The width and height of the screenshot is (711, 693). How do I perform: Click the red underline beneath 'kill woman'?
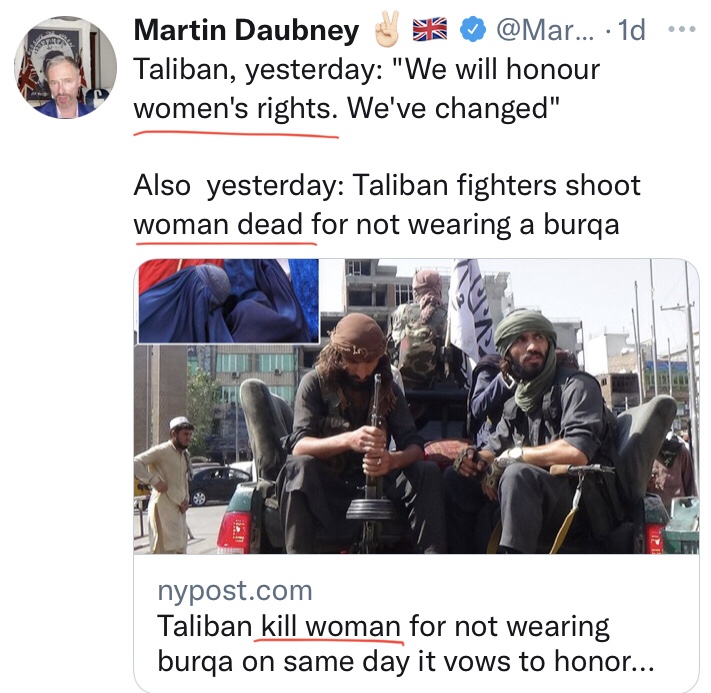coord(329,640)
